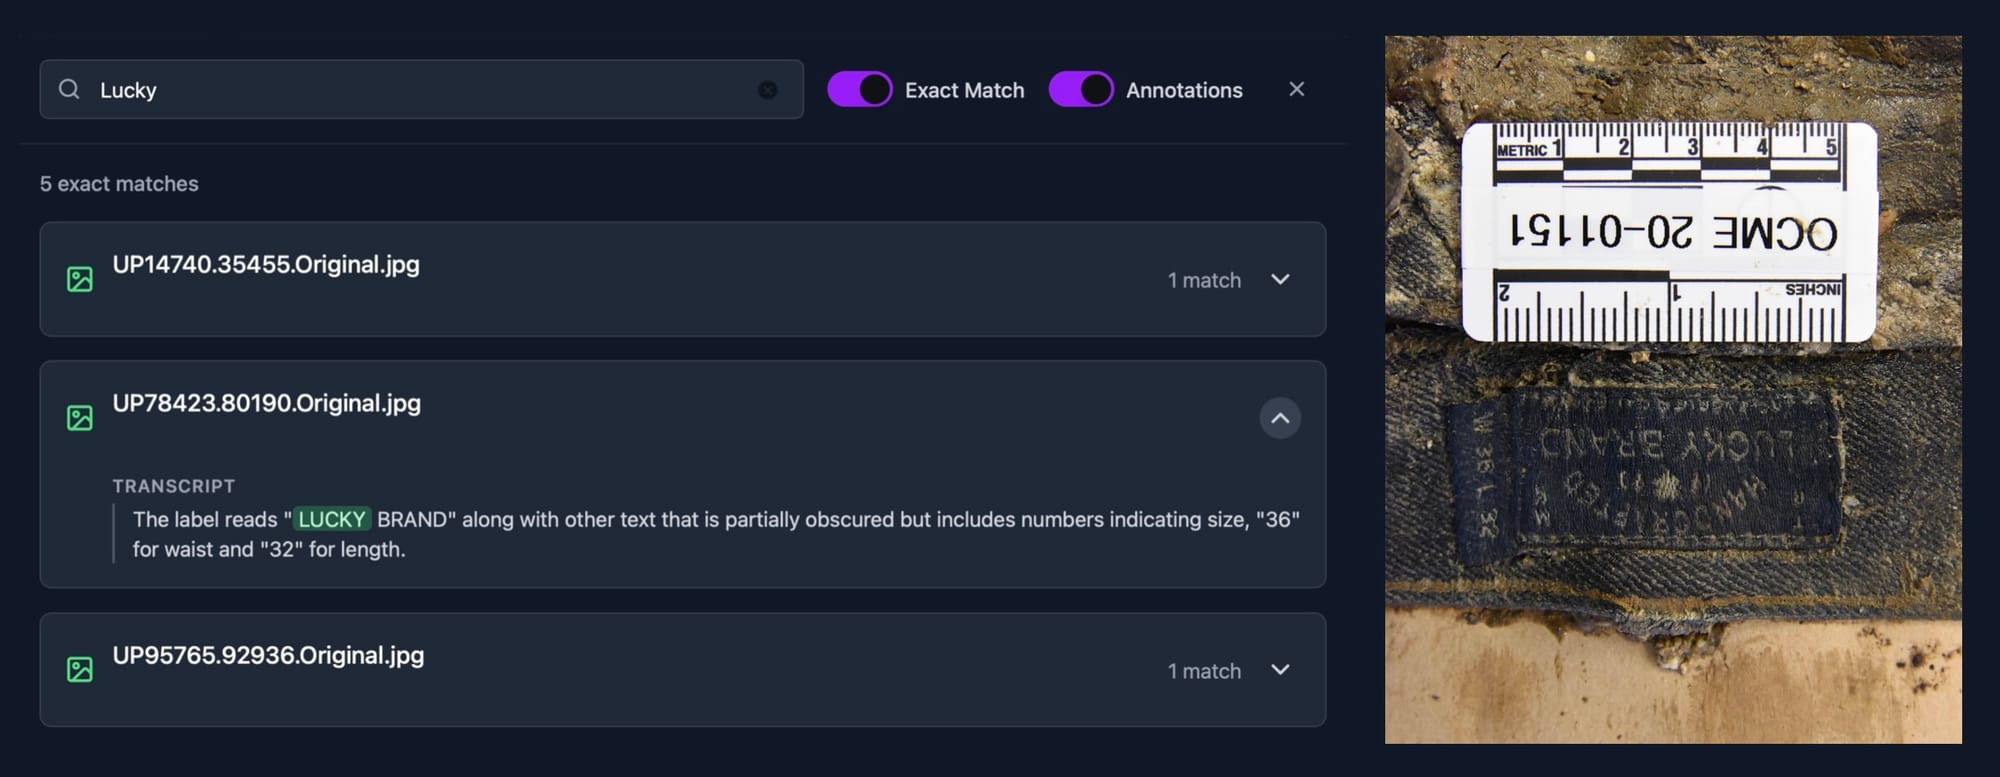The width and height of the screenshot is (2000, 777).
Task: Click the Annotations label text
Action: (x=1184, y=90)
